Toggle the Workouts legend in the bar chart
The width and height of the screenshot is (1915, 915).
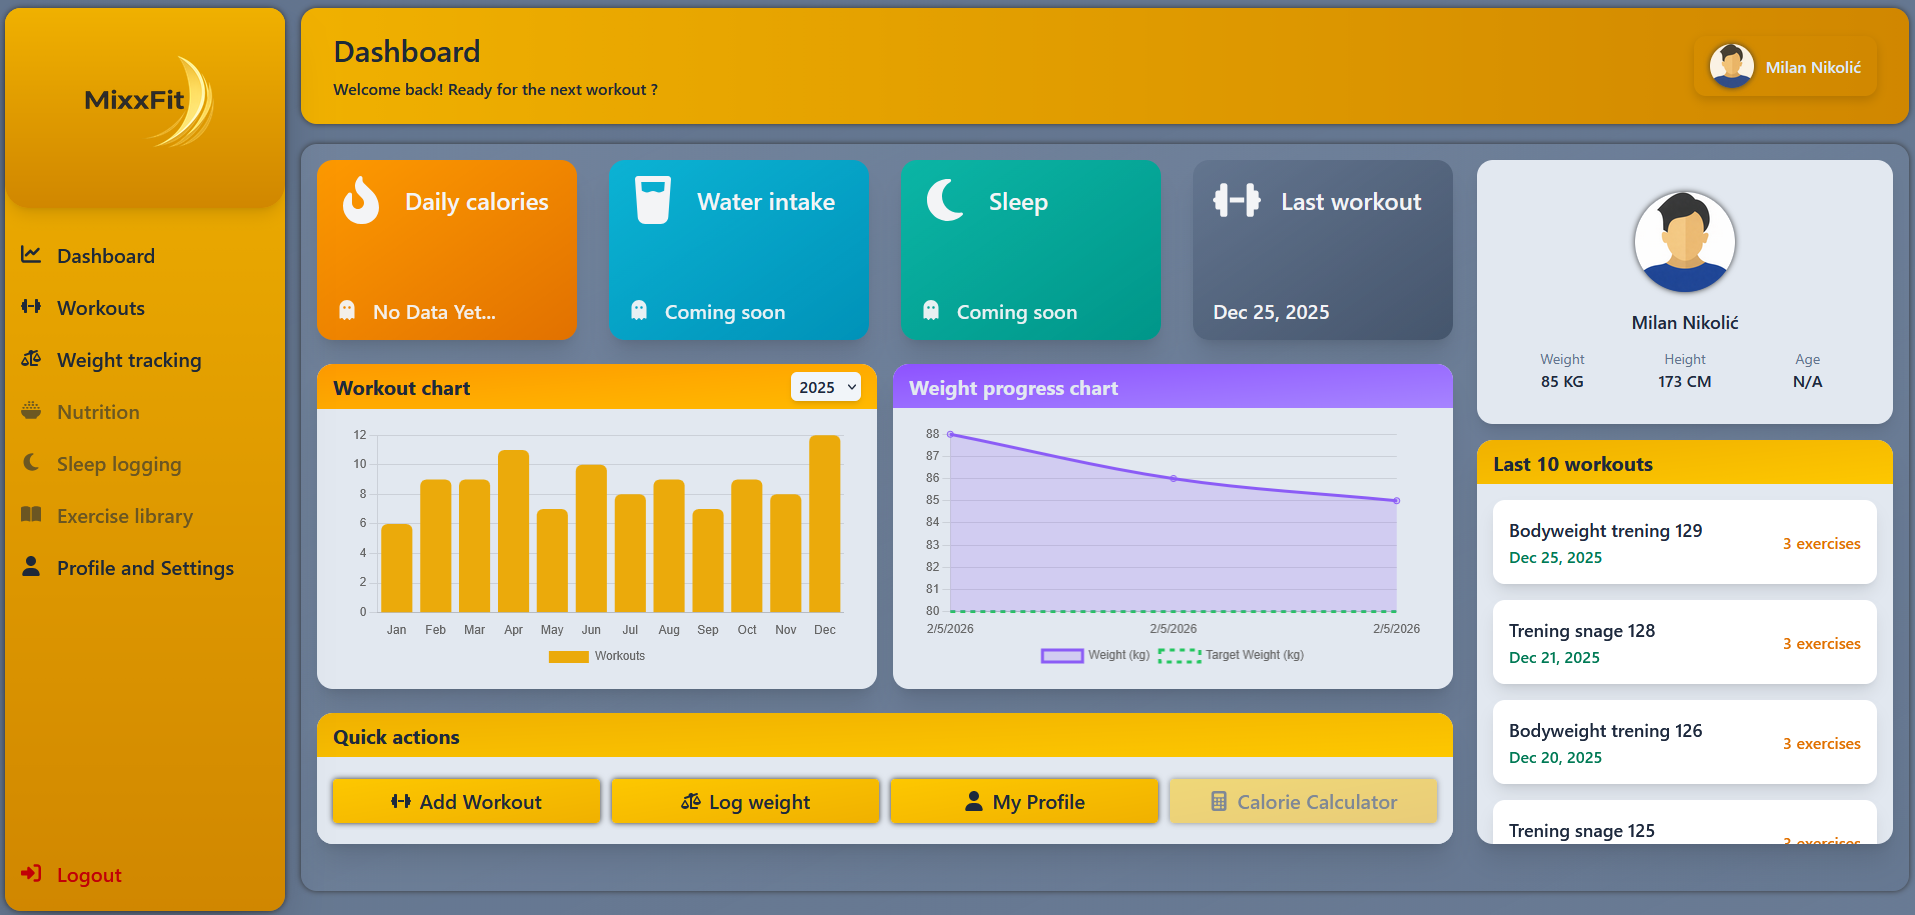[597, 656]
